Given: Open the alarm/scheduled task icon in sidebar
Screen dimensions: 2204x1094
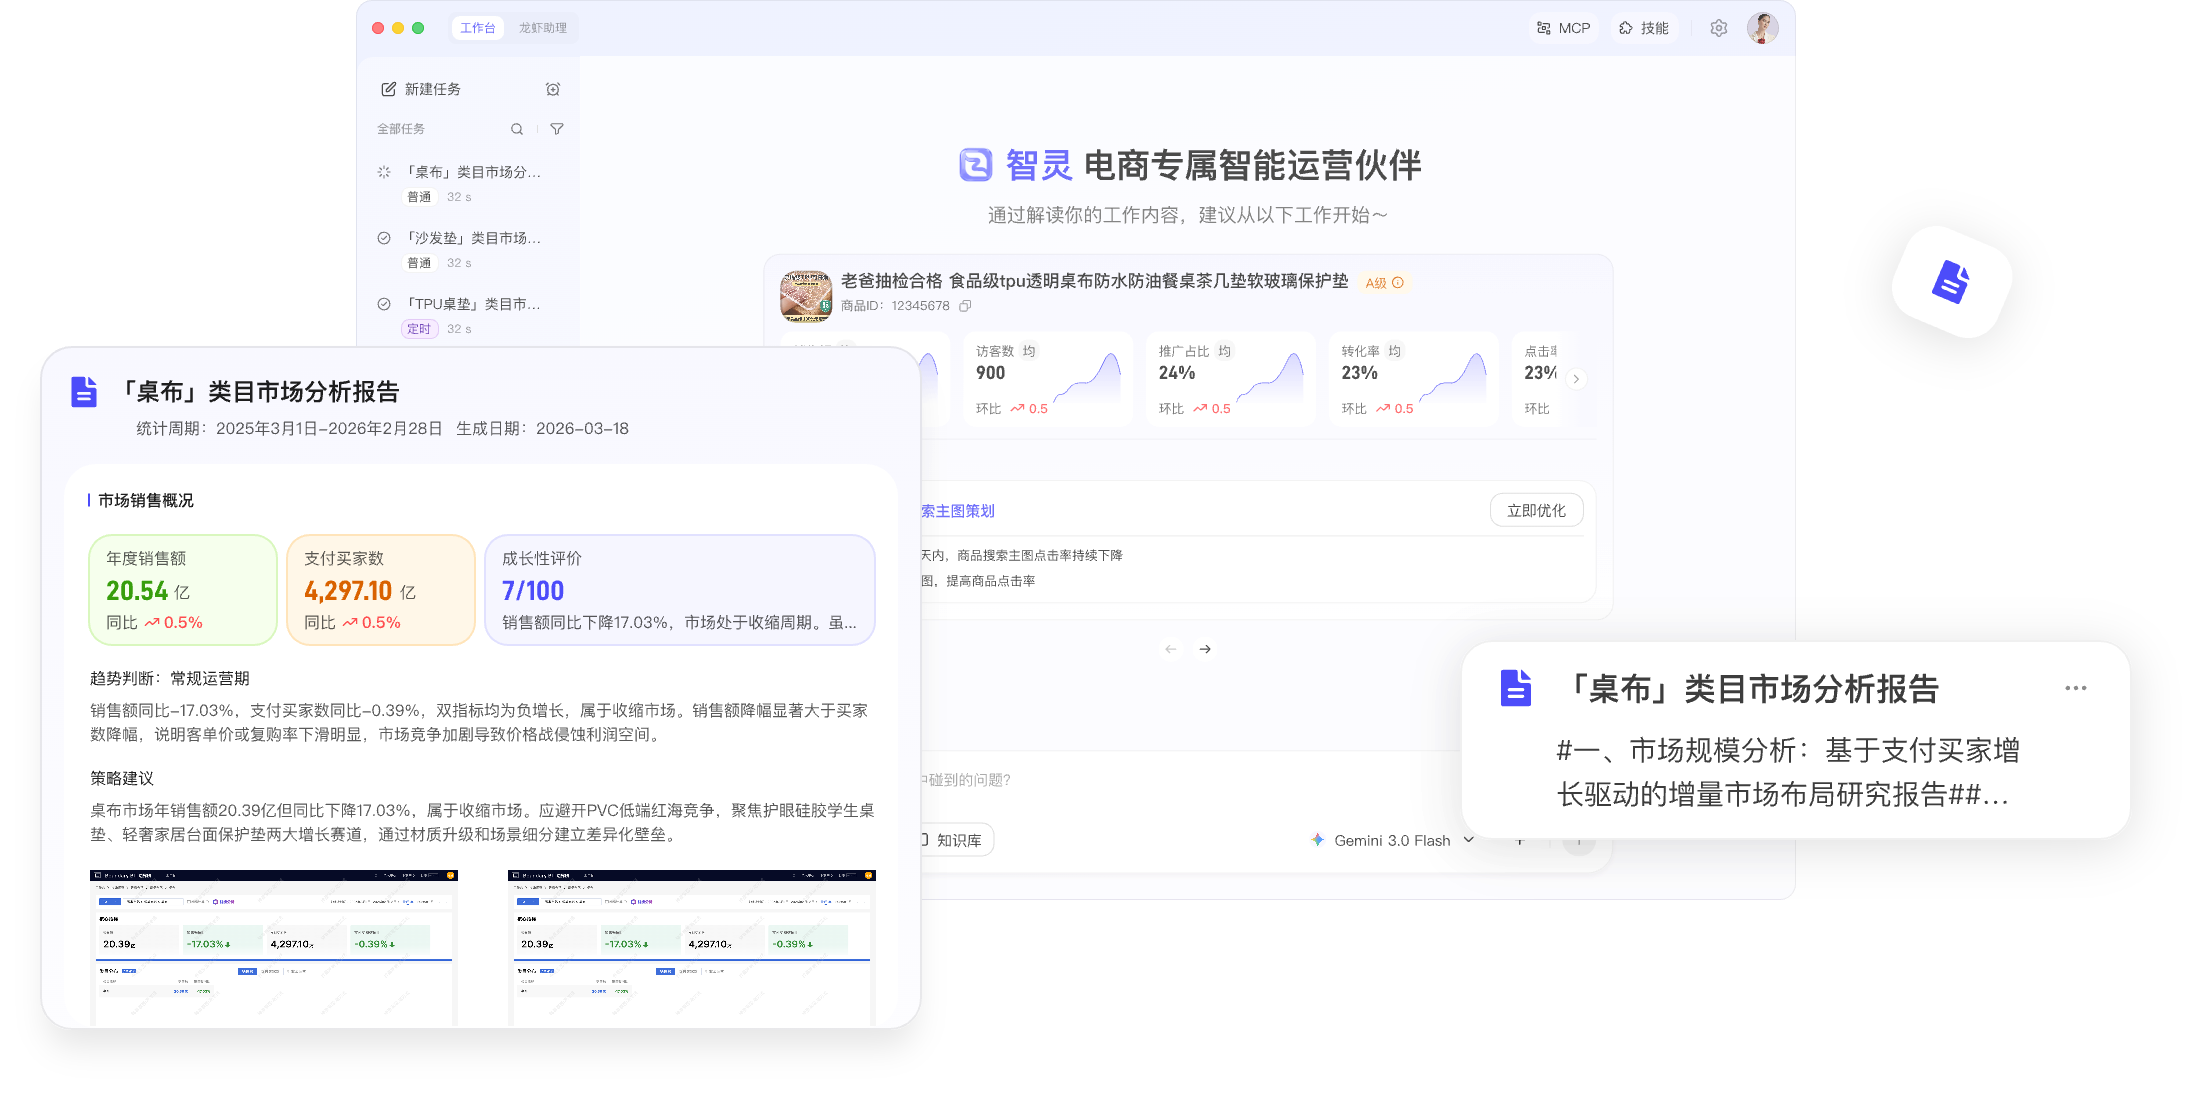Looking at the screenshot, I should point(553,88).
